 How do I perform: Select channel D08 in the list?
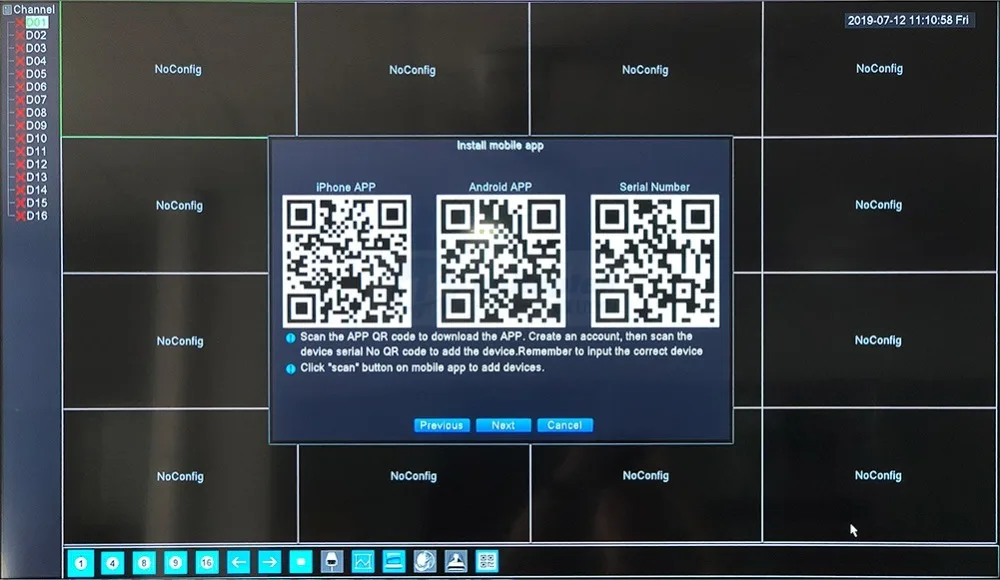point(36,112)
